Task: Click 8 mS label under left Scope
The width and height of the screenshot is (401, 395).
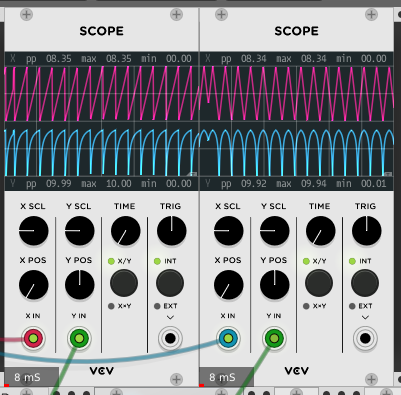Action: tap(27, 377)
